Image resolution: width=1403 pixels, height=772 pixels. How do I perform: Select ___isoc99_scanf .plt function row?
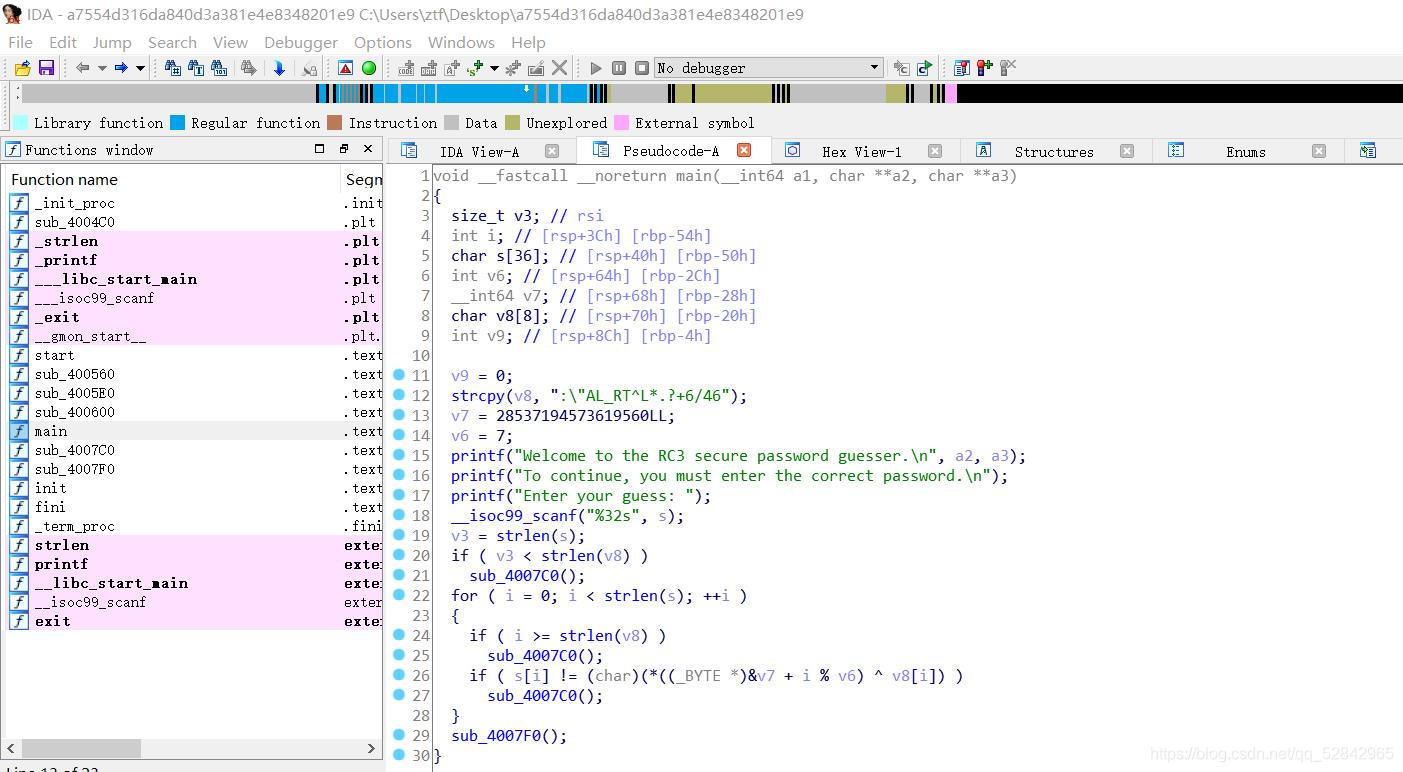[x=194, y=298]
